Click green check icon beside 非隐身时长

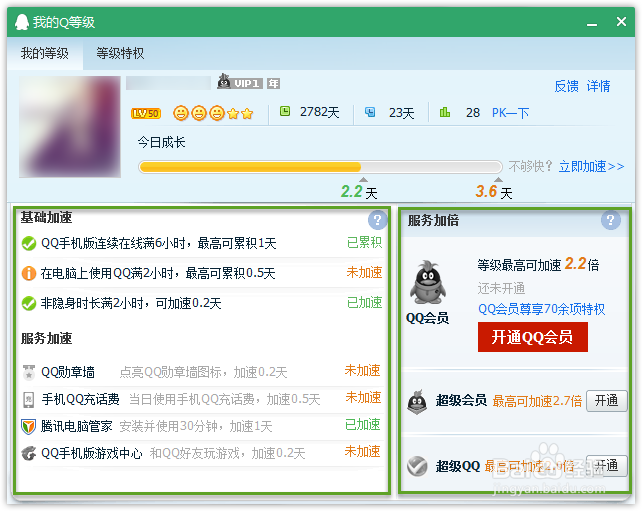click(29, 303)
